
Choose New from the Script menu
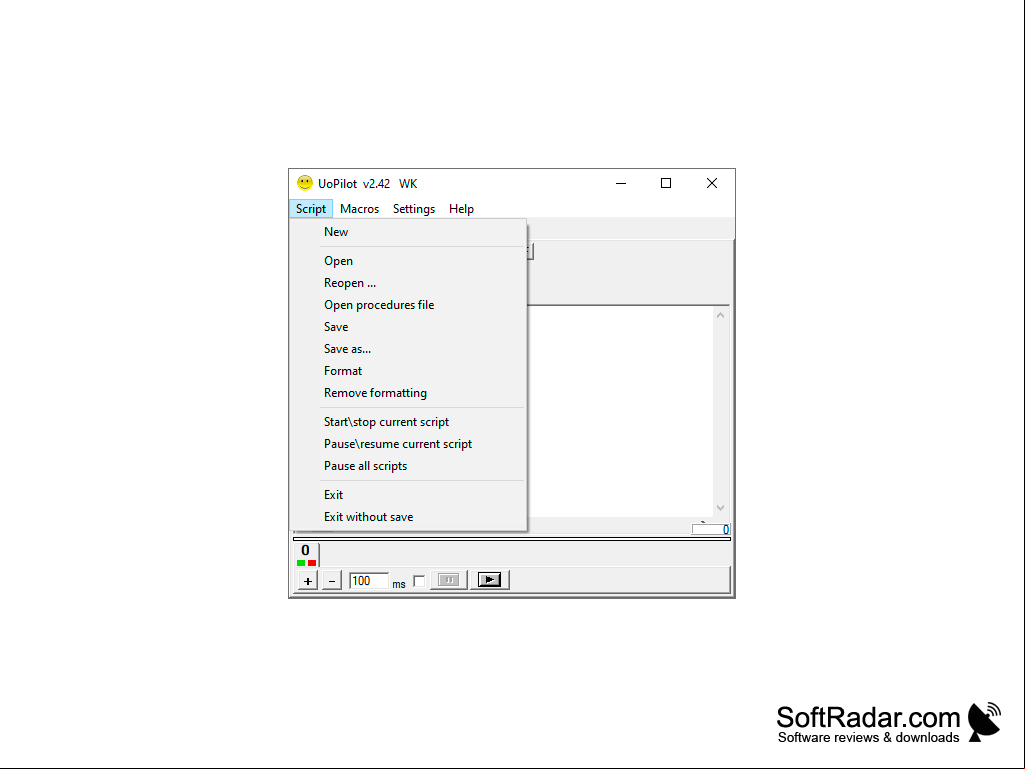coord(408,232)
